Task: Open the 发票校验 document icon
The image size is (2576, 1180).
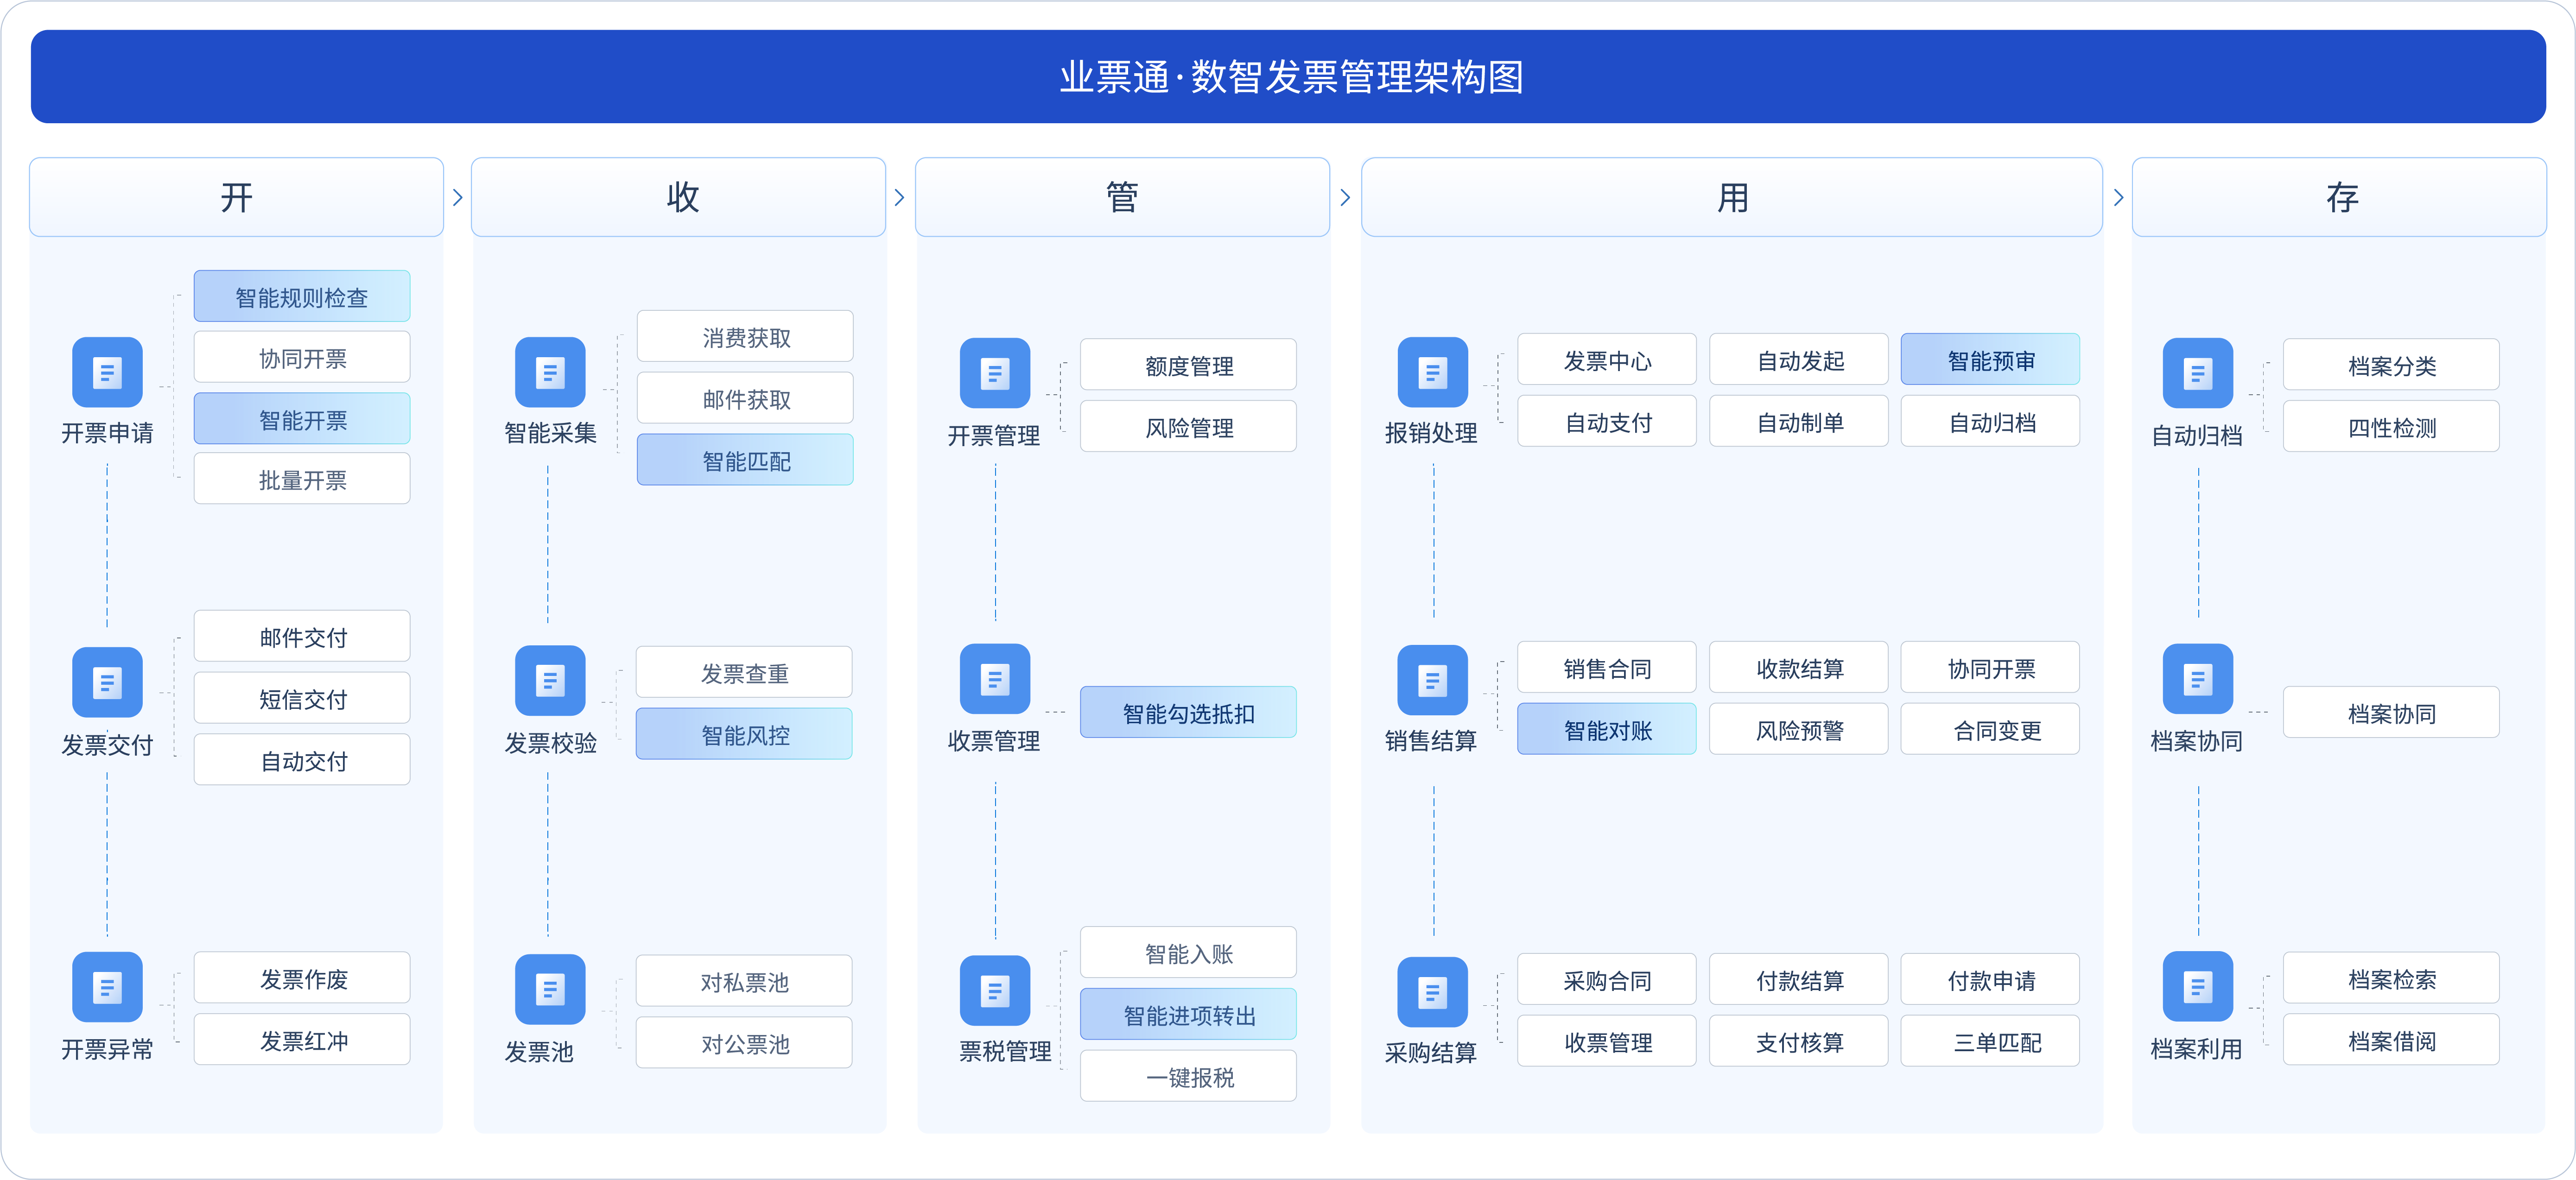Action: (x=550, y=681)
